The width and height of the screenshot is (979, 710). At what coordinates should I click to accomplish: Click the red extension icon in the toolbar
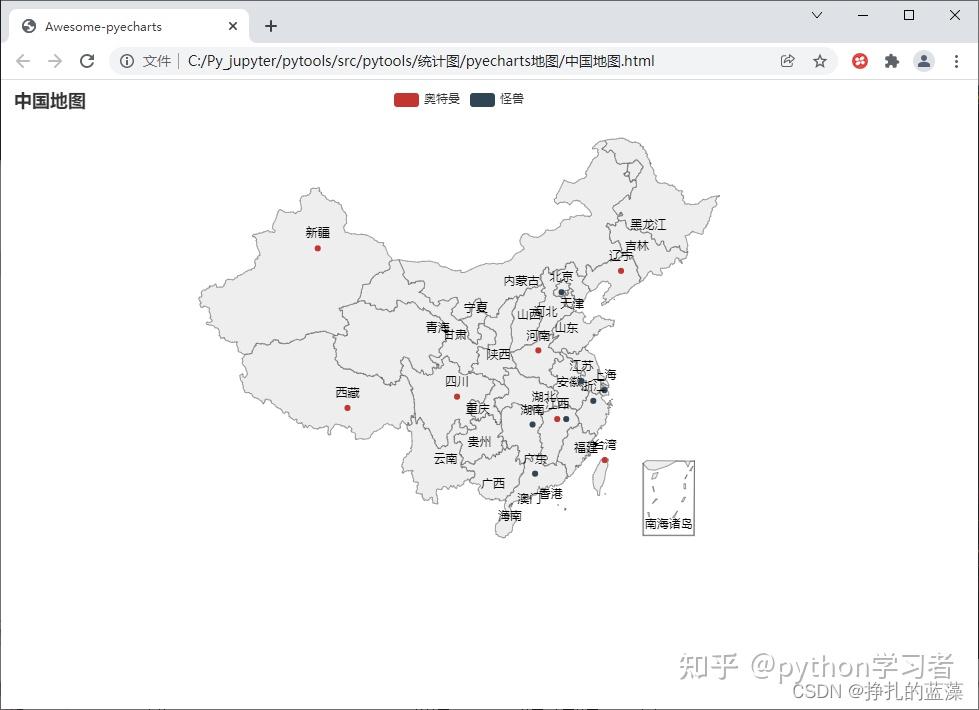point(859,61)
